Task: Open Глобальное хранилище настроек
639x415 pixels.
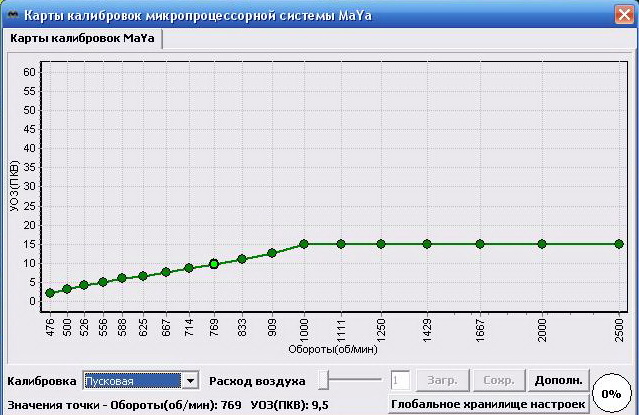Action: point(487,405)
